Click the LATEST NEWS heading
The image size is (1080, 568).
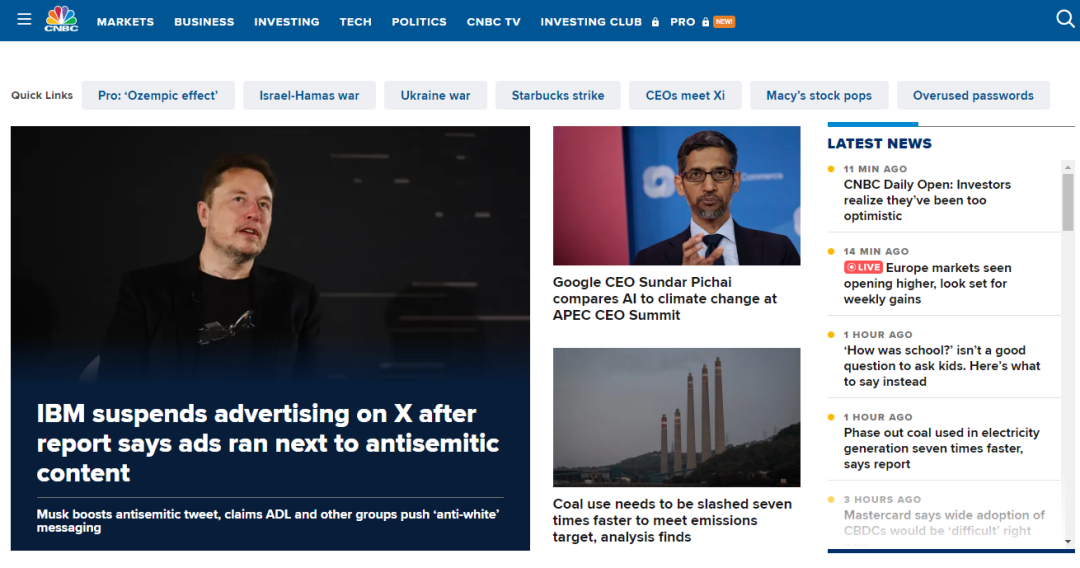(x=880, y=143)
